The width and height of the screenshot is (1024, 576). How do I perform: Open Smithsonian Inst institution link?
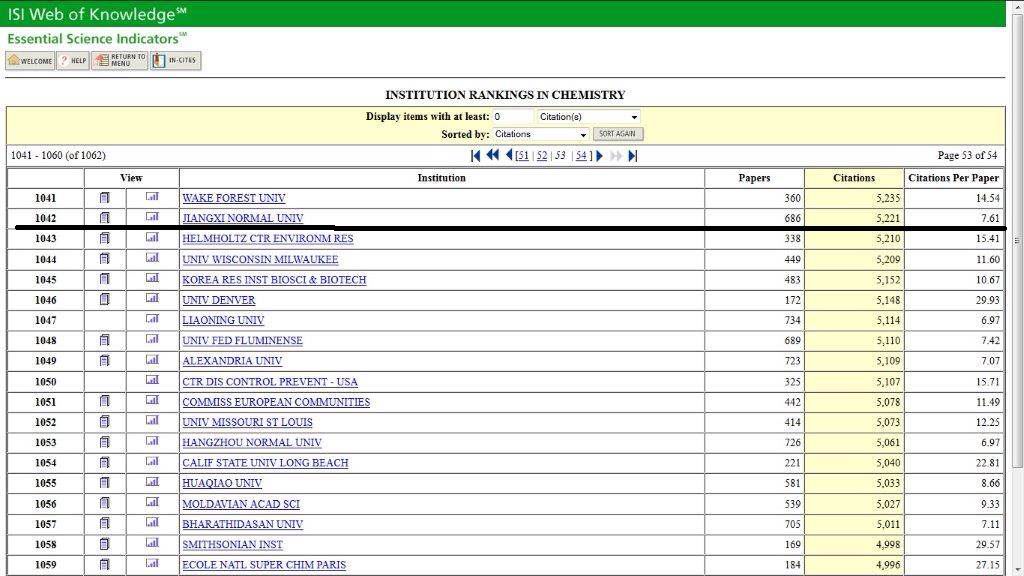click(232, 545)
